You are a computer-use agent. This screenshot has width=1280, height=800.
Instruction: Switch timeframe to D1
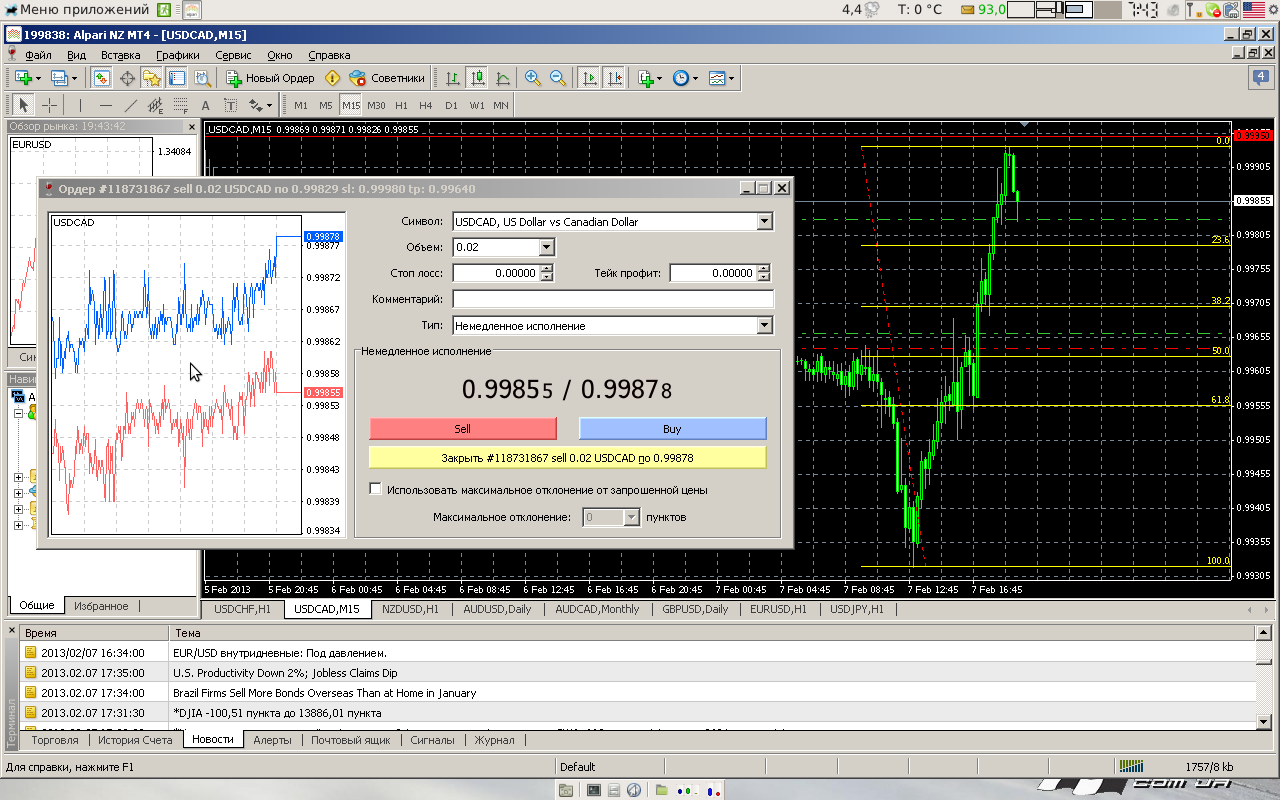(x=451, y=105)
